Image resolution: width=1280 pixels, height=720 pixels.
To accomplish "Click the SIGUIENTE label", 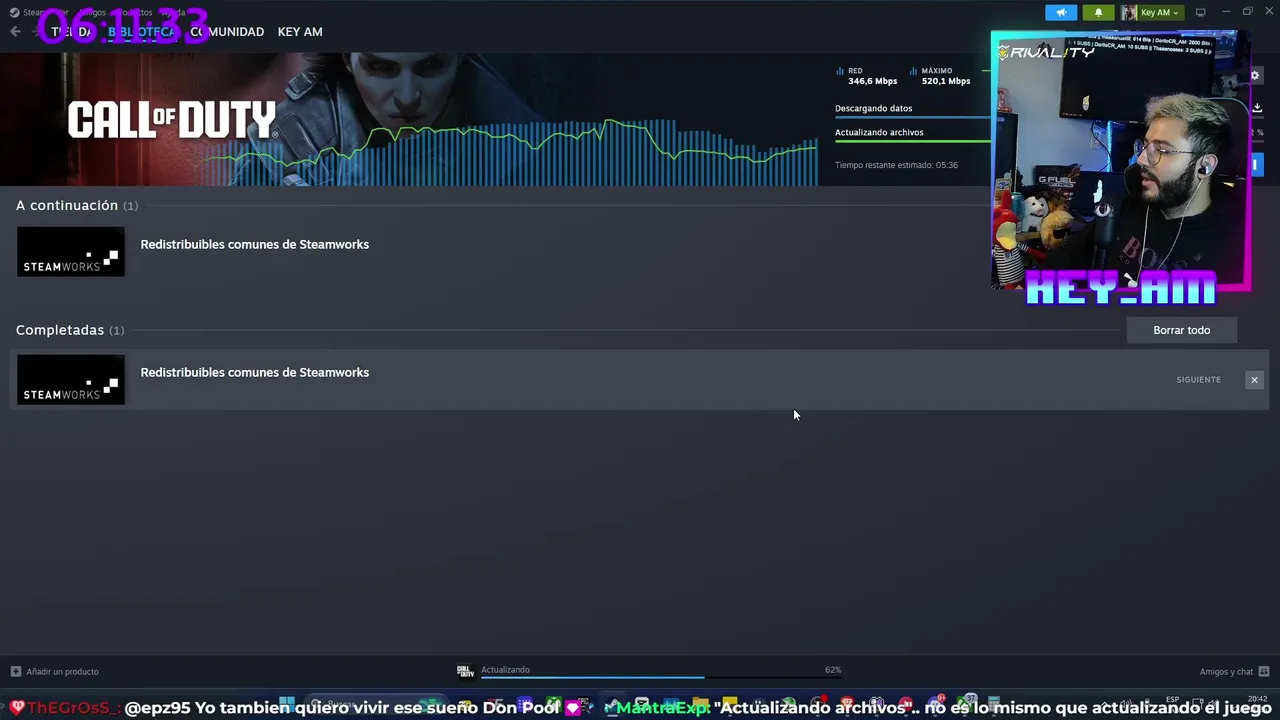I will click(x=1198, y=380).
